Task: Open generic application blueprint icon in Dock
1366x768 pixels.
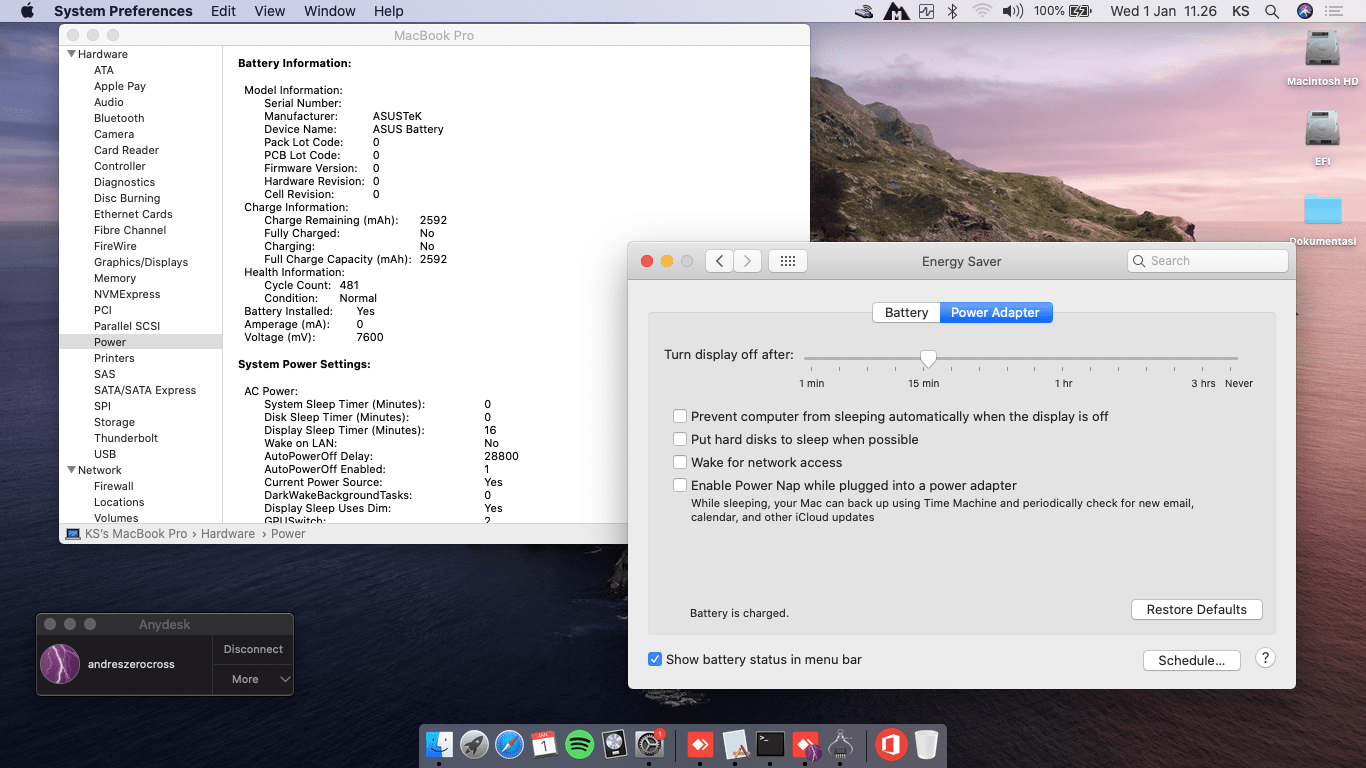Action: tap(735, 744)
